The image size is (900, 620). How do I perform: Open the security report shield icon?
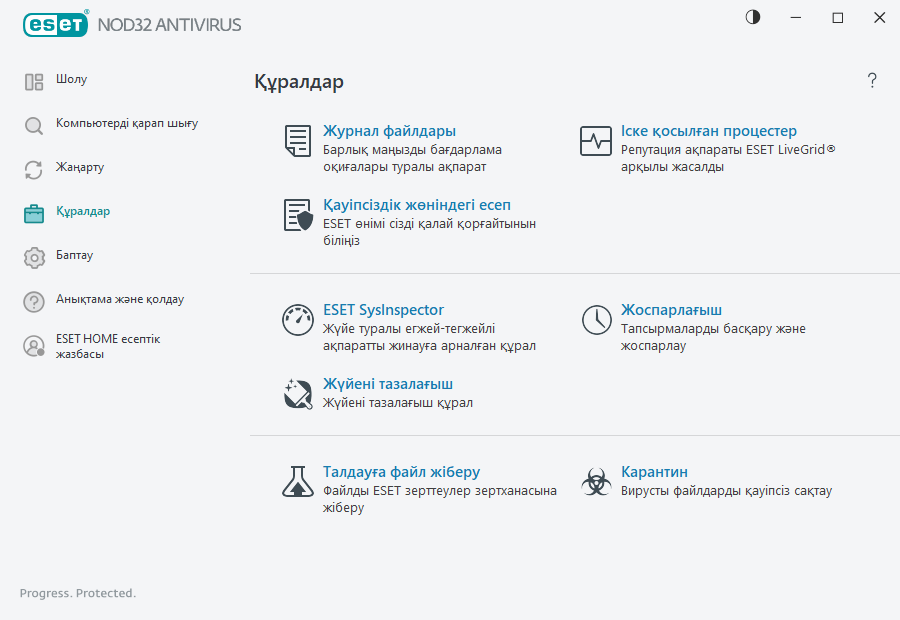click(x=297, y=215)
